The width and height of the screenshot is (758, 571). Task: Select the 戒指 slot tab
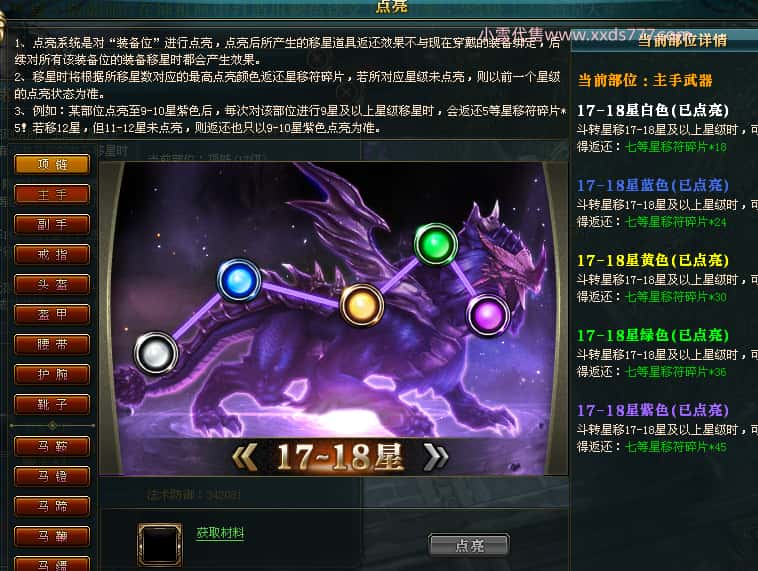click(52, 254)
